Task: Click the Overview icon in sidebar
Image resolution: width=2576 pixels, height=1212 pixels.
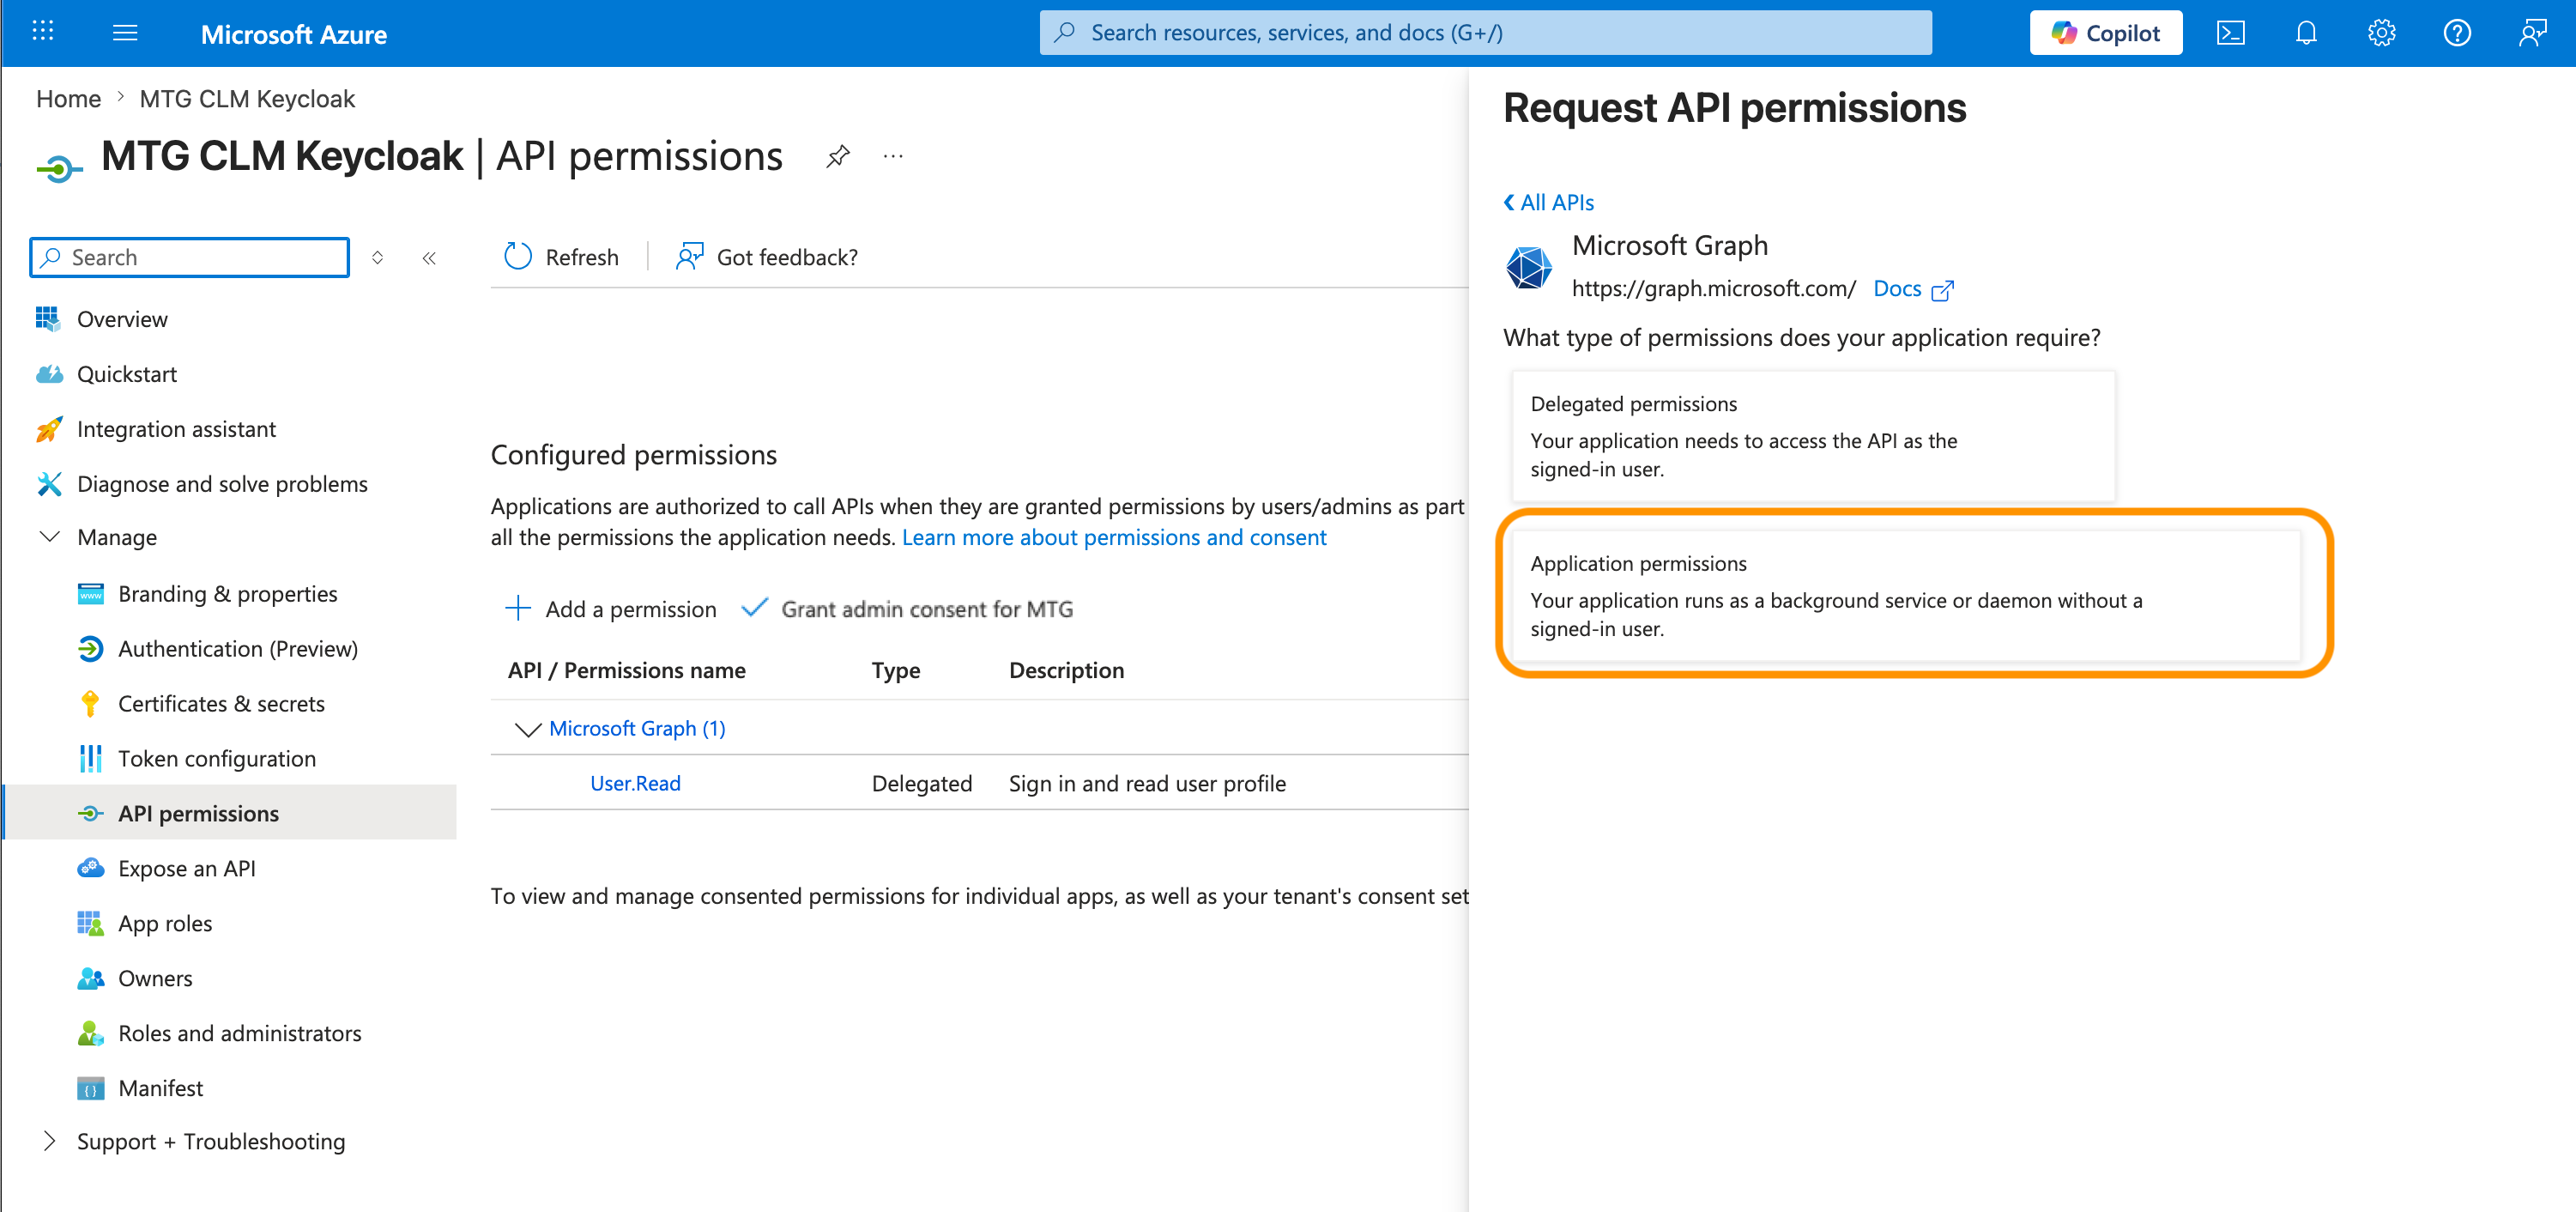Action: [x=48, y=319]
